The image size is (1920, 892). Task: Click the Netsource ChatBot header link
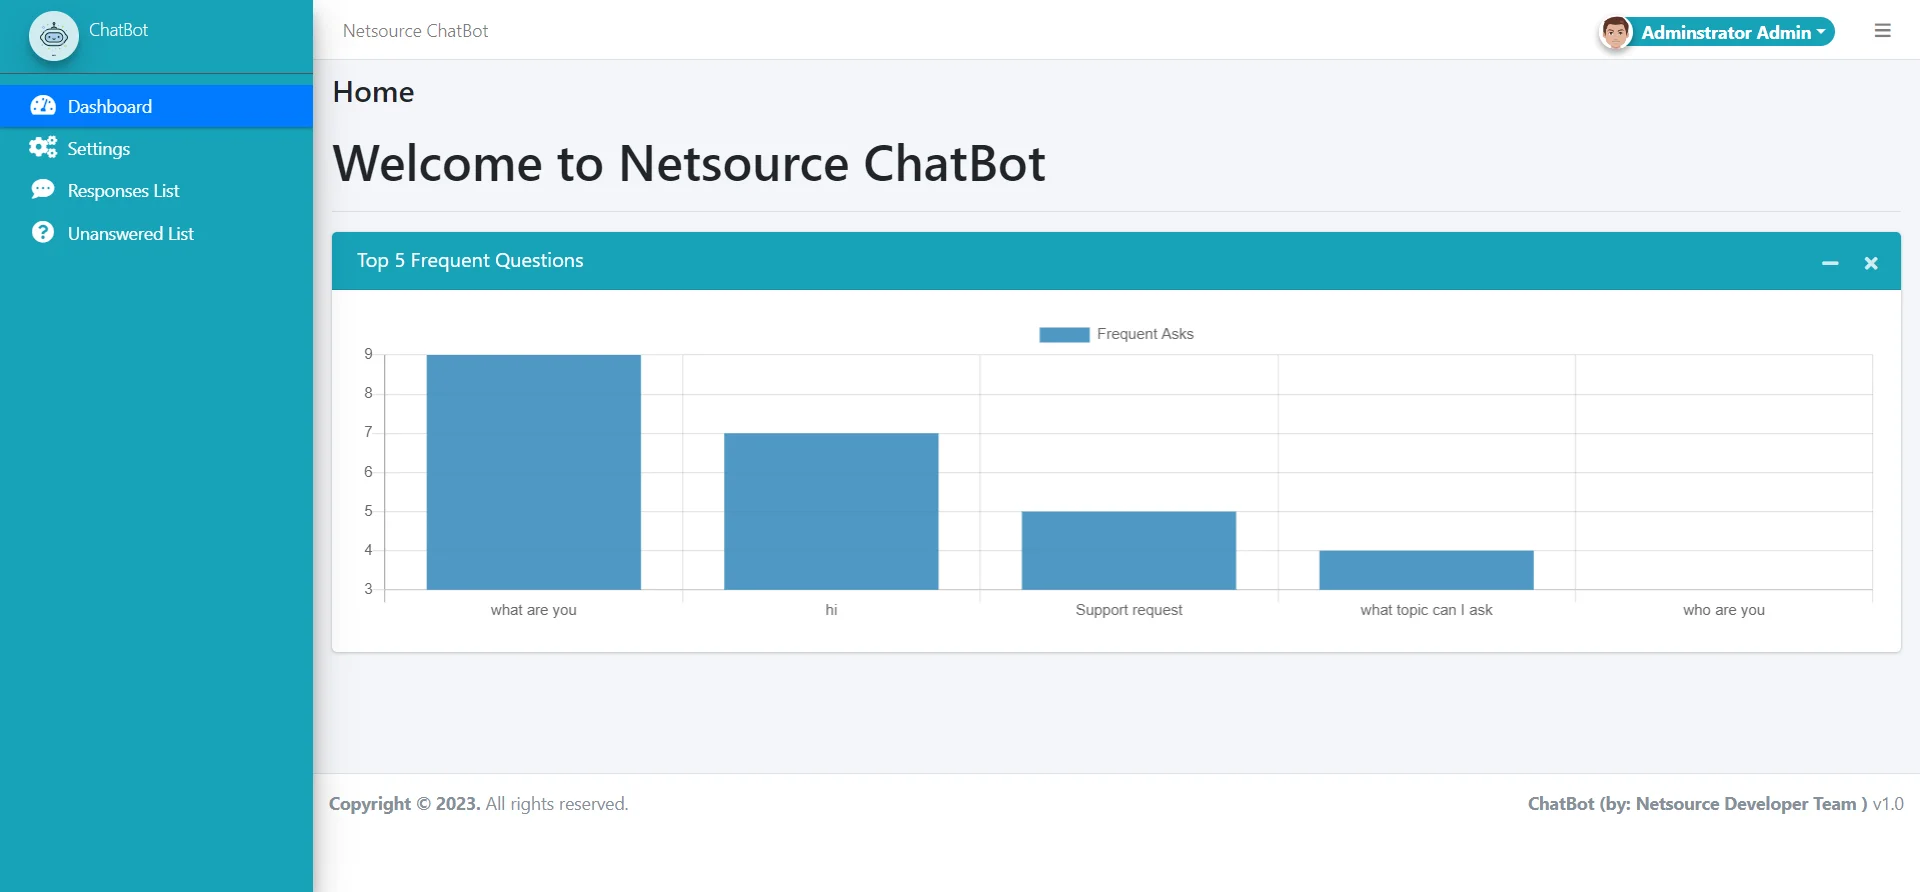pyautogui.click(x=415, y=31)
